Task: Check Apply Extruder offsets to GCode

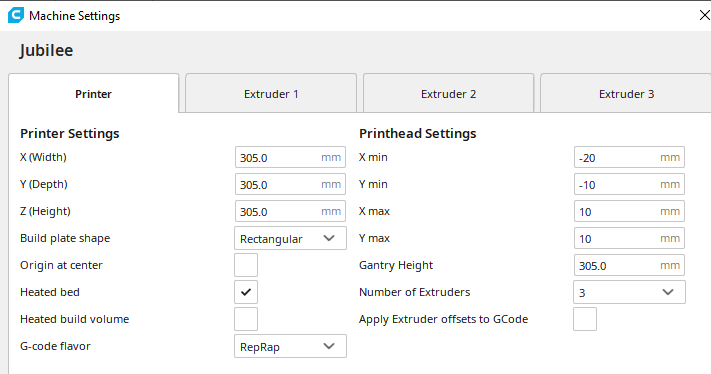Action: click(585, 319)
